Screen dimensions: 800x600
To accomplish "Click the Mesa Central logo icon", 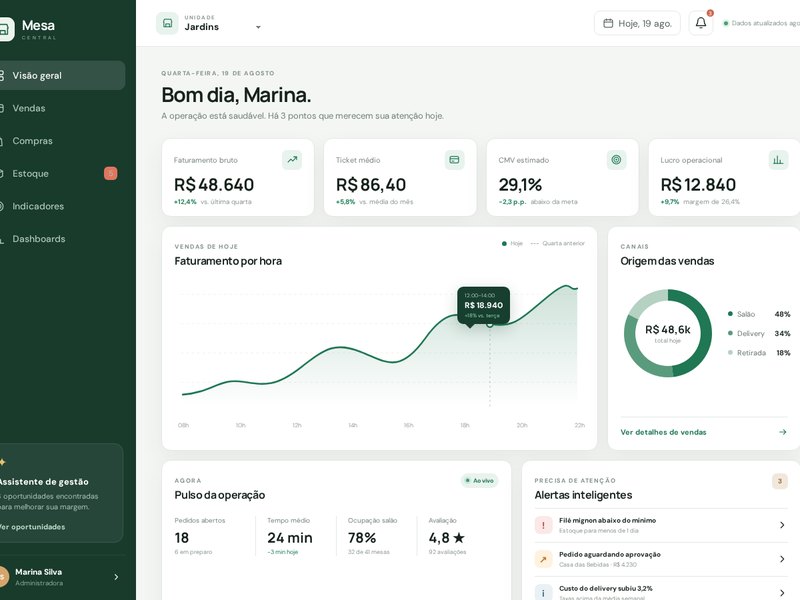I will [x=7, y=29].
